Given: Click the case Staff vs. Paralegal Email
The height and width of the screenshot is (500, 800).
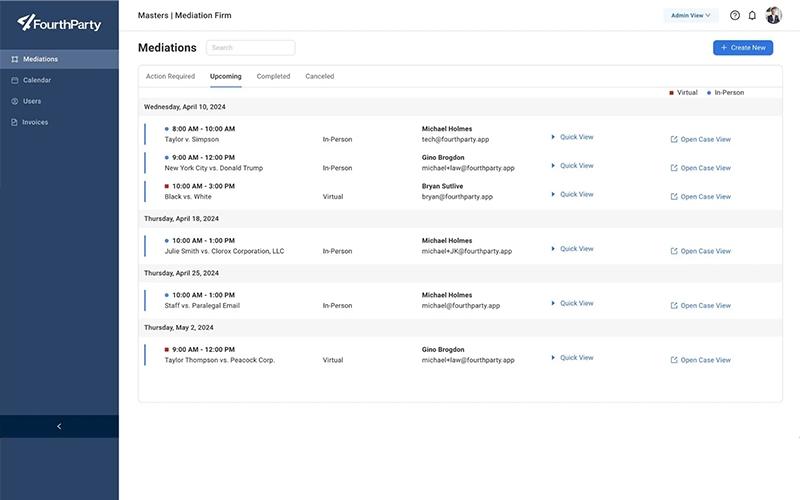Looking at the screenshot, I should click(x=202, y=306).
